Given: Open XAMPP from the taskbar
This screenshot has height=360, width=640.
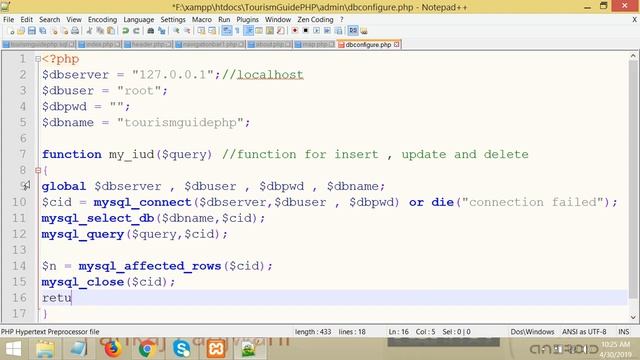Looking at the screenshot, I should pos(216,349).
